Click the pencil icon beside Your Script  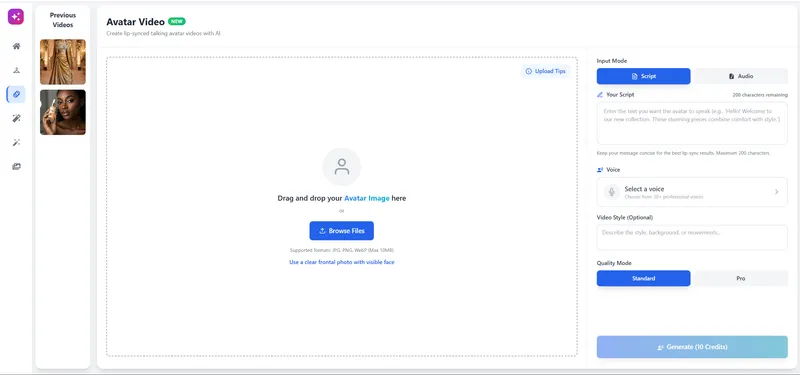[600, 95]
